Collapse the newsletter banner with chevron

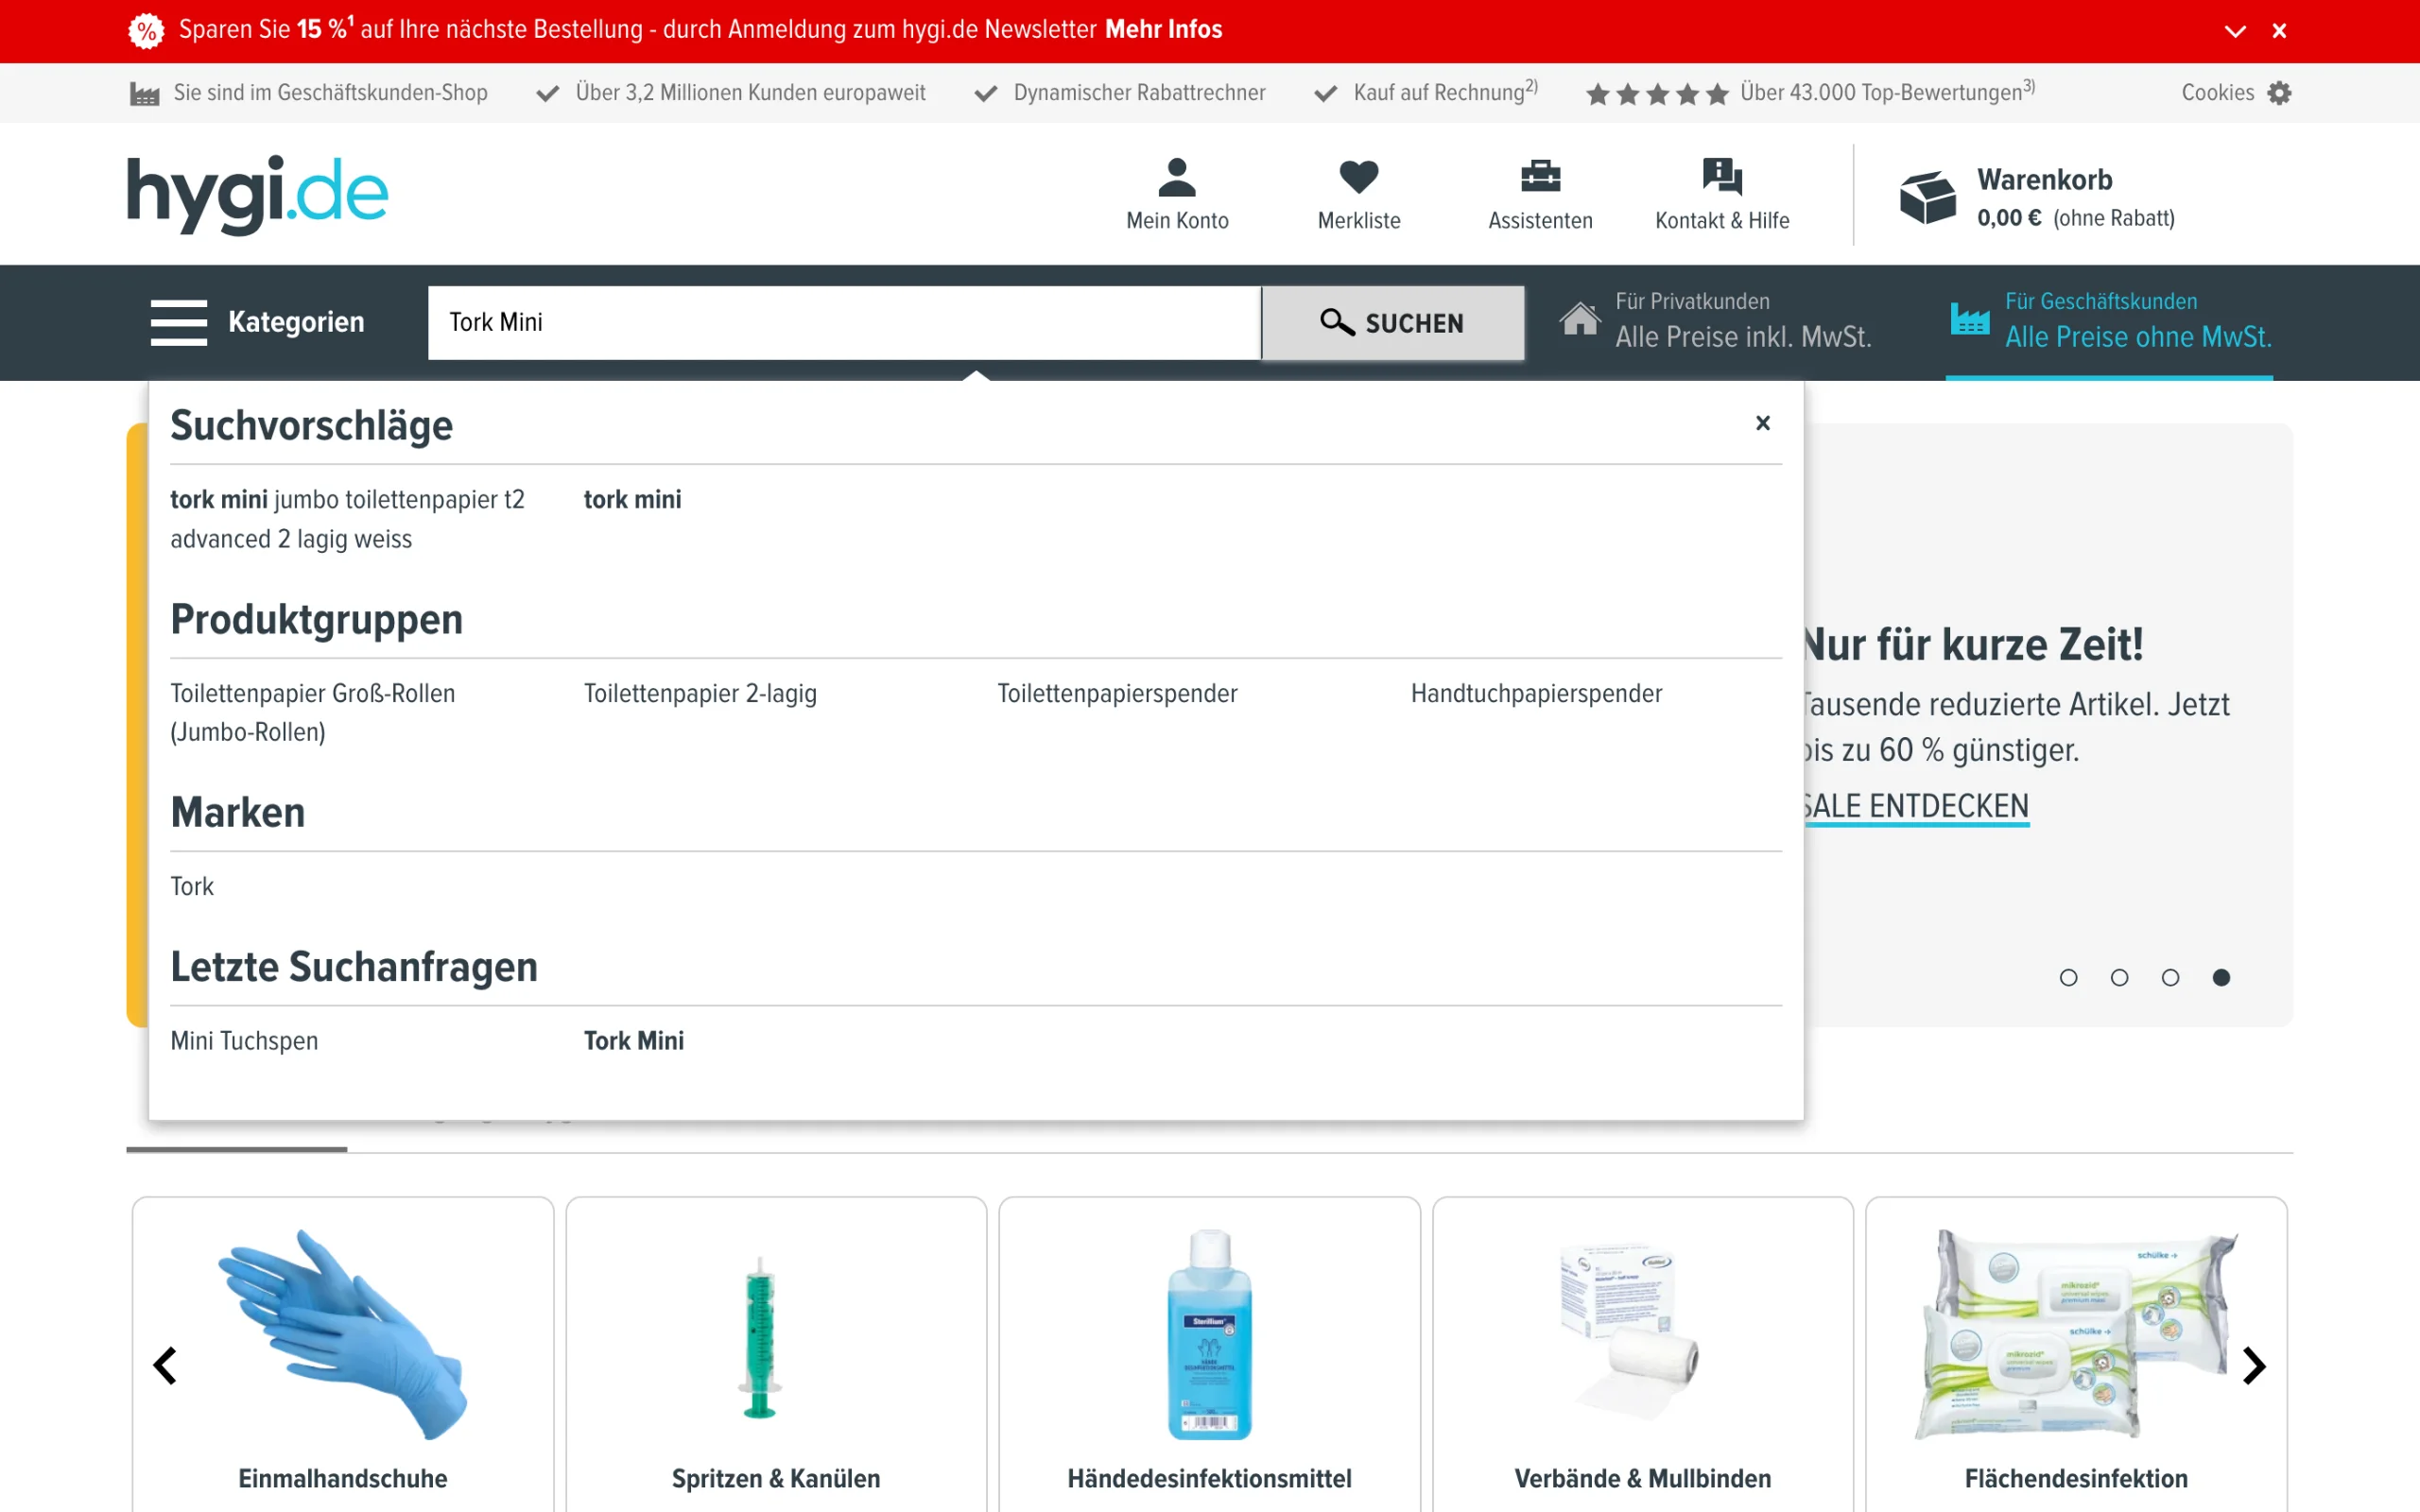coord(2235,31)
